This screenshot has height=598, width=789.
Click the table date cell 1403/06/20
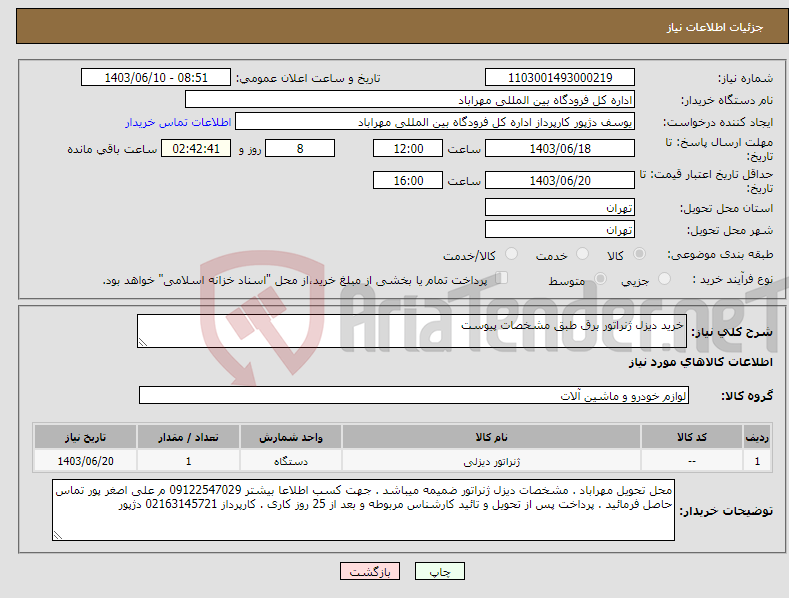[85, 461]
